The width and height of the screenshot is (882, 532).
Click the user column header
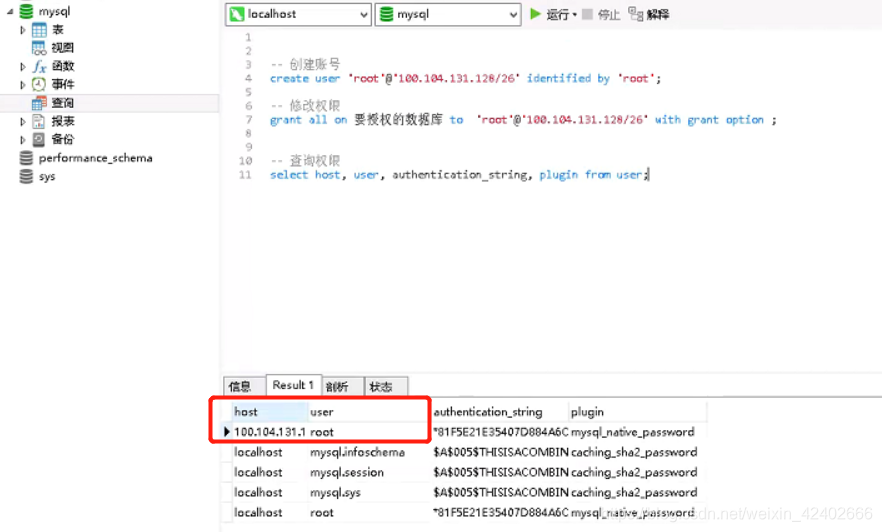click(x=370, y=412)
